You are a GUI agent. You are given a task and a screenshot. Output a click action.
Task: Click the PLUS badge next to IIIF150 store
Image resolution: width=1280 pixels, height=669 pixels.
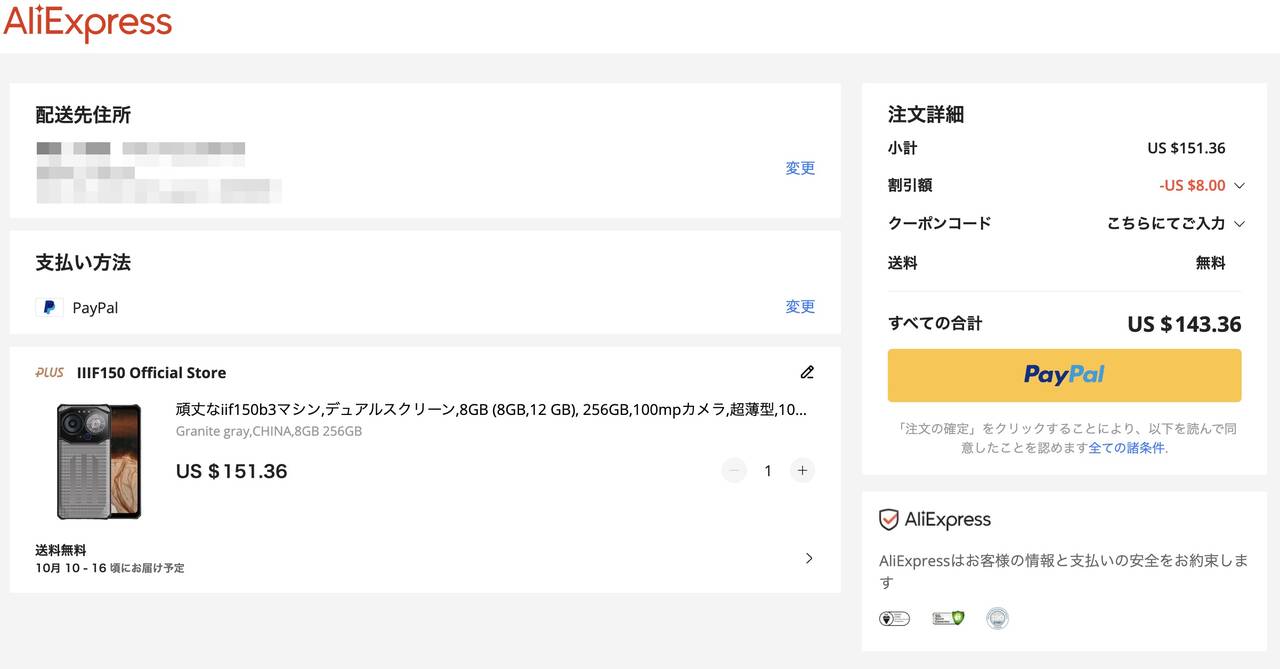[x=50, y=373]
